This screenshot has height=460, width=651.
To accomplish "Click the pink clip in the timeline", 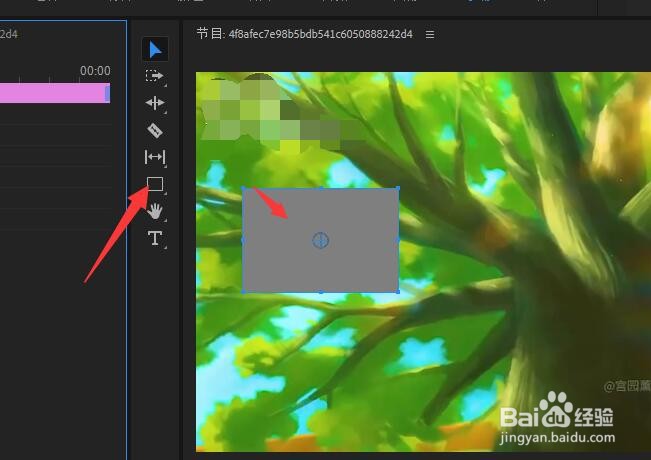I will [55, 93].
